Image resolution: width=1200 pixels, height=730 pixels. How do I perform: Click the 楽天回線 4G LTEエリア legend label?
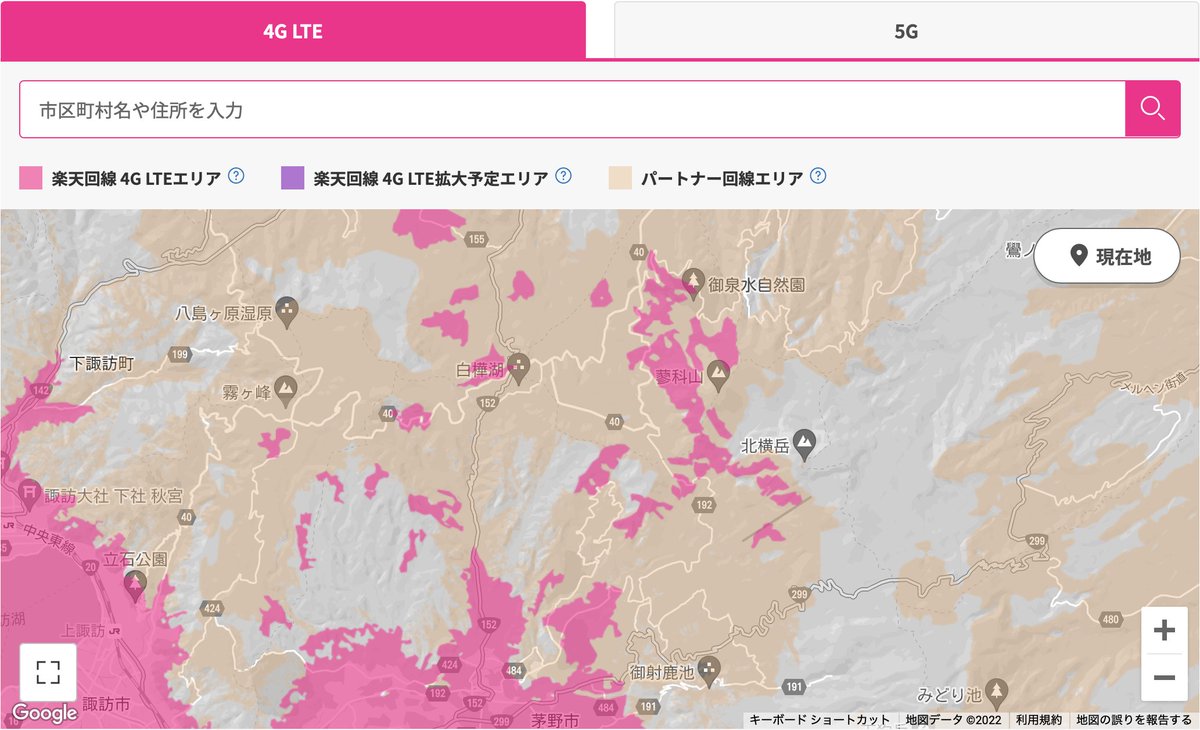click(x=137, y=178)
